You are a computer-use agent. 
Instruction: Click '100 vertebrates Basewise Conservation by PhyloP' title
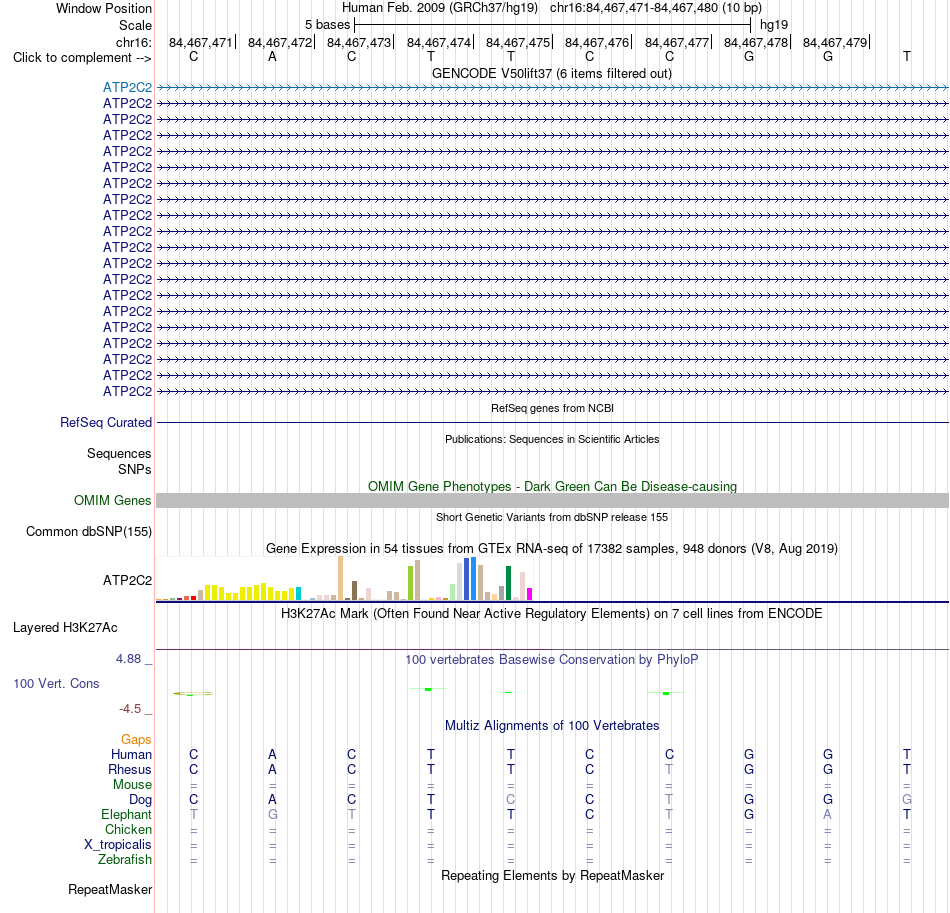(x=552, y=659)
